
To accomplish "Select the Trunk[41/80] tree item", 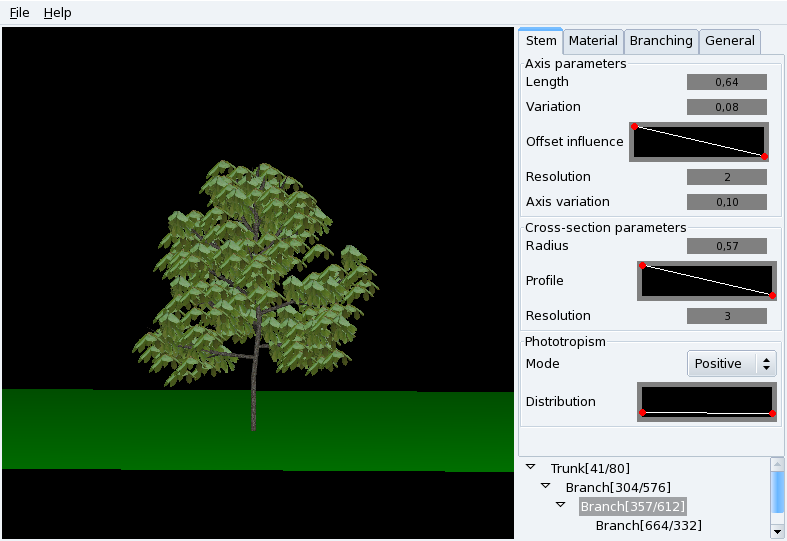I will click(590, 469).
